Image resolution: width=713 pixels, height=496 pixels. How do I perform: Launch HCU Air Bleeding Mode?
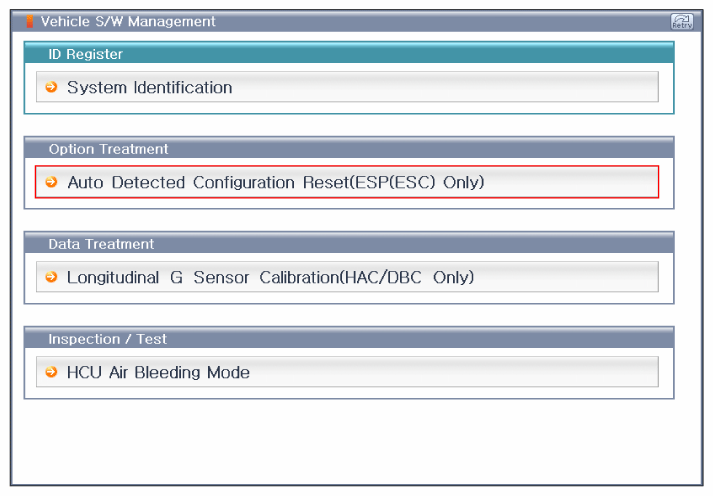click(158, 372)
